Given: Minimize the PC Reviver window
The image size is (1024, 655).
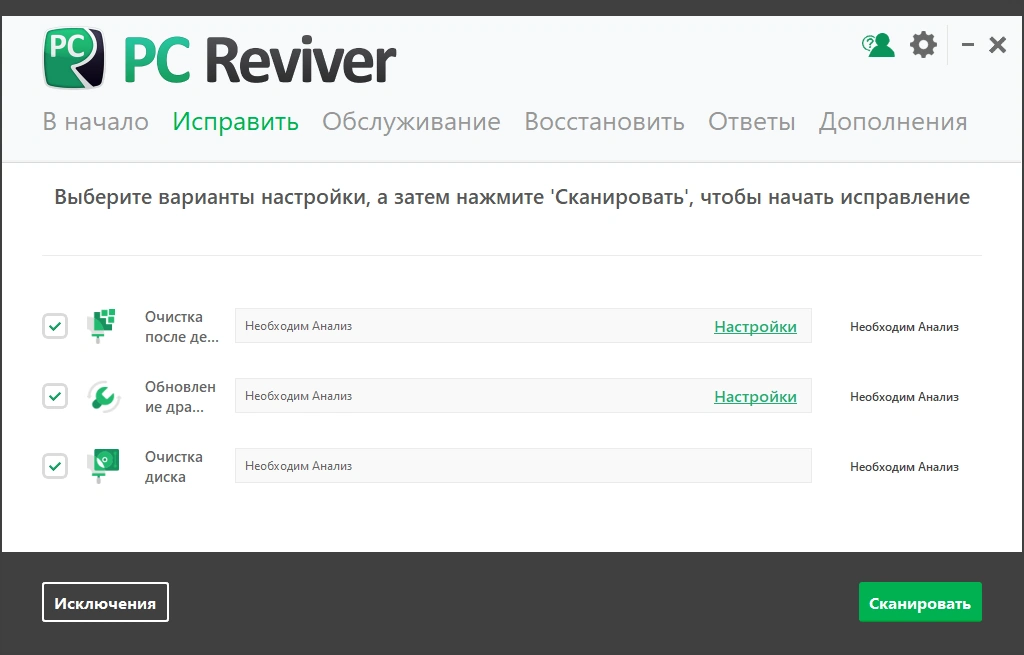Looking at the screenshot, I should pyautogui.click(x=968, y=44).
